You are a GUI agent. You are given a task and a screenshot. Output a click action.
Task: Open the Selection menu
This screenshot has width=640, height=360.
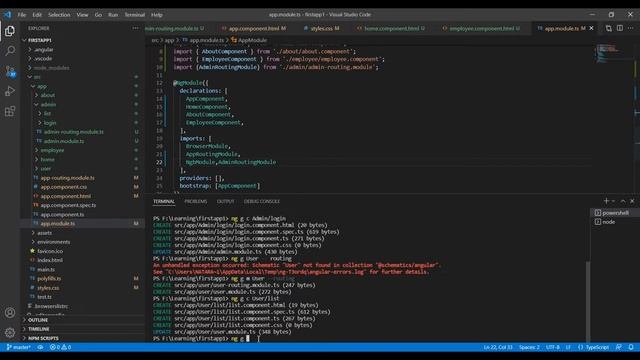coord(59,15)
